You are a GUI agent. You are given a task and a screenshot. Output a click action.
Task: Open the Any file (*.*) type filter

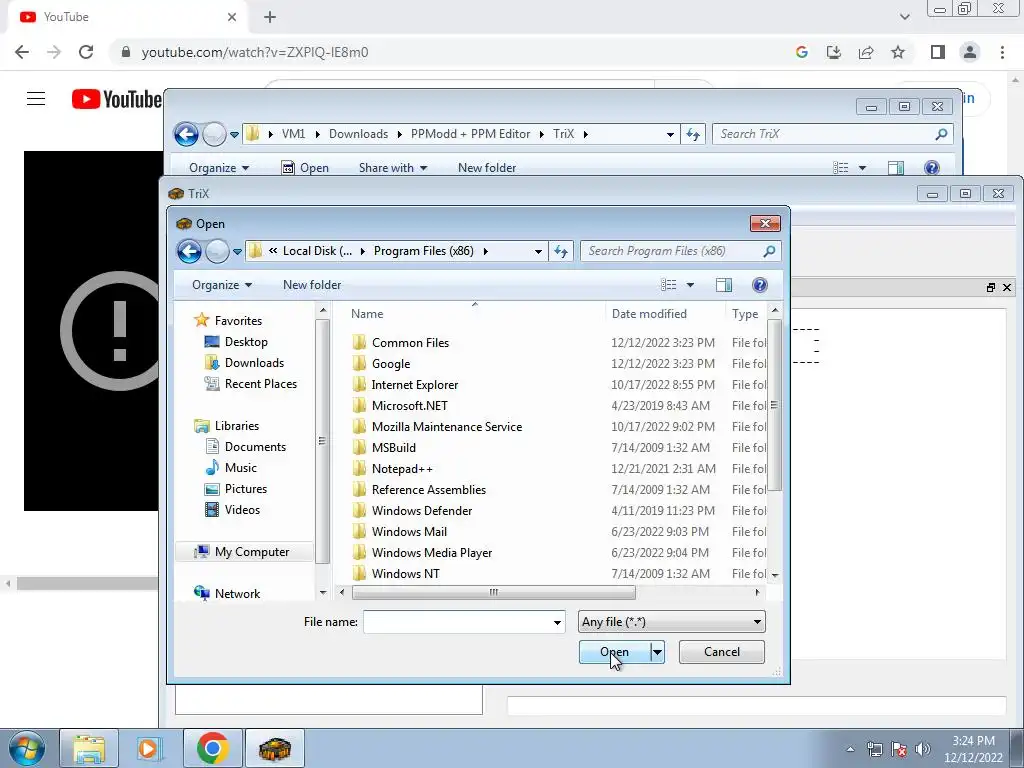coord(671,622)
